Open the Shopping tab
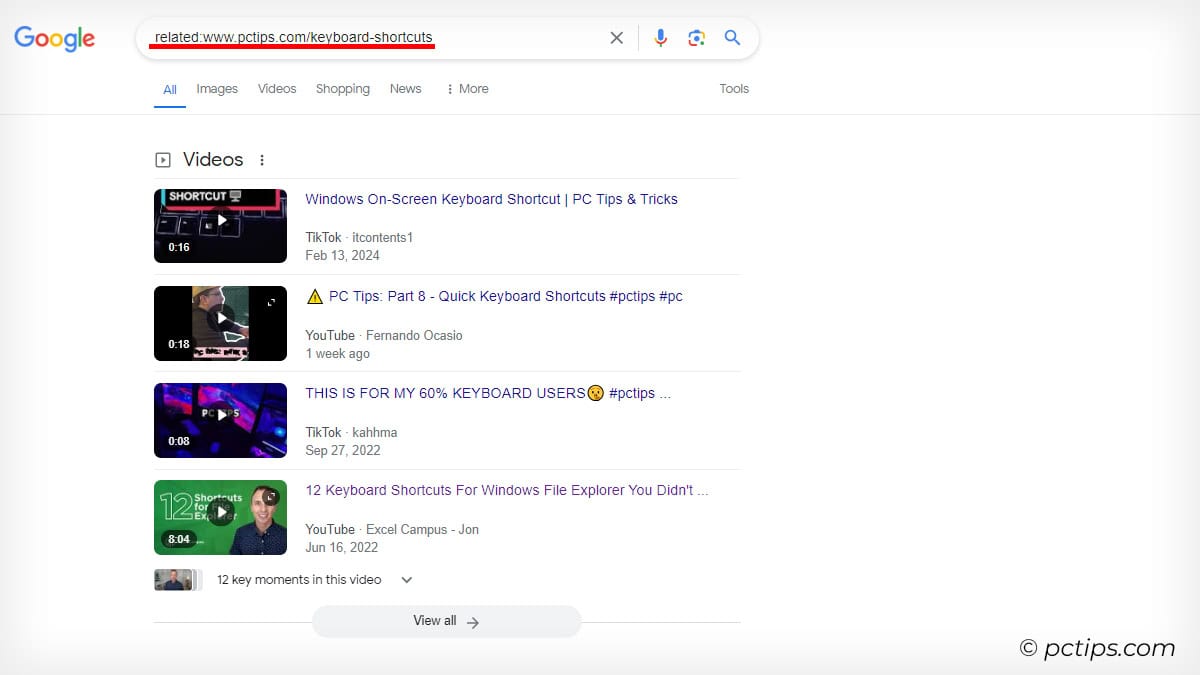Image resolution: width=1200 pixels, height=675 pixels. click(x=343, y=89)
